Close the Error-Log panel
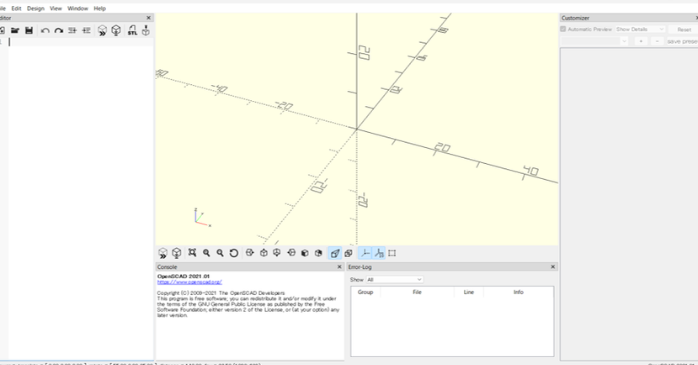The height and width of the screenshot is (365, 698). pyautogui.click(x=553, y=267)
